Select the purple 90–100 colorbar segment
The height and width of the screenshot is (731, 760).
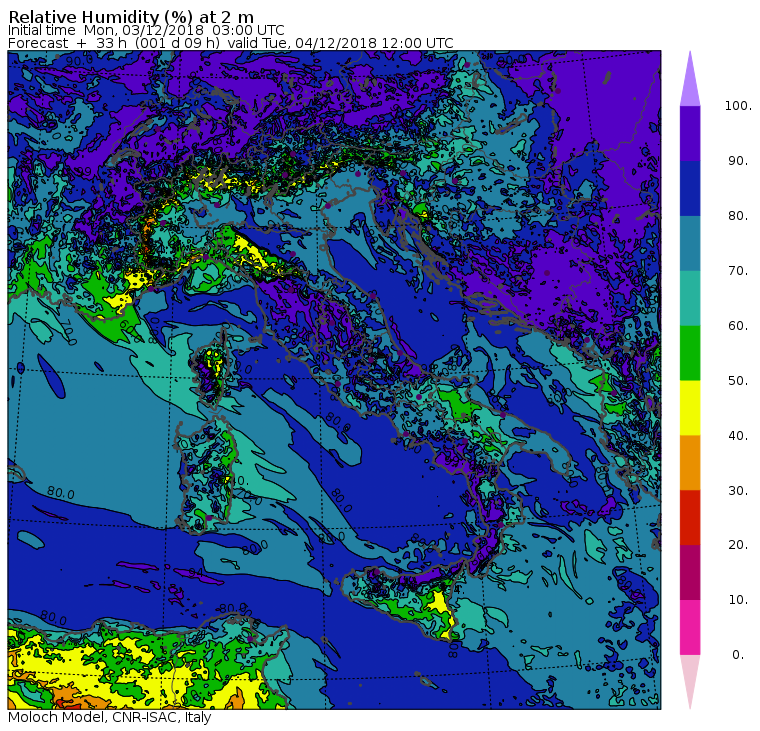tap(690, 133)
